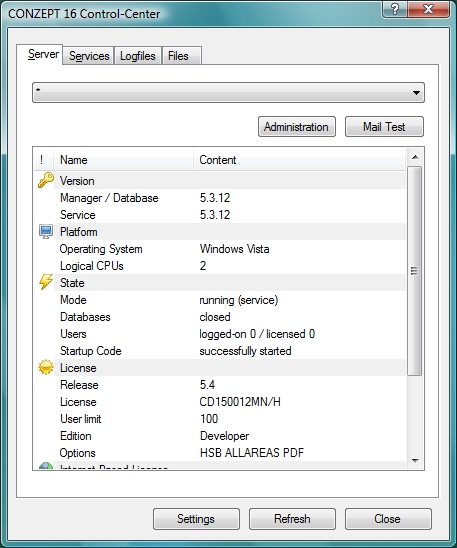Screen dimensions: 457x548
Task: Click the lightning bolt icon beside State
Action: tap(46, 282)
